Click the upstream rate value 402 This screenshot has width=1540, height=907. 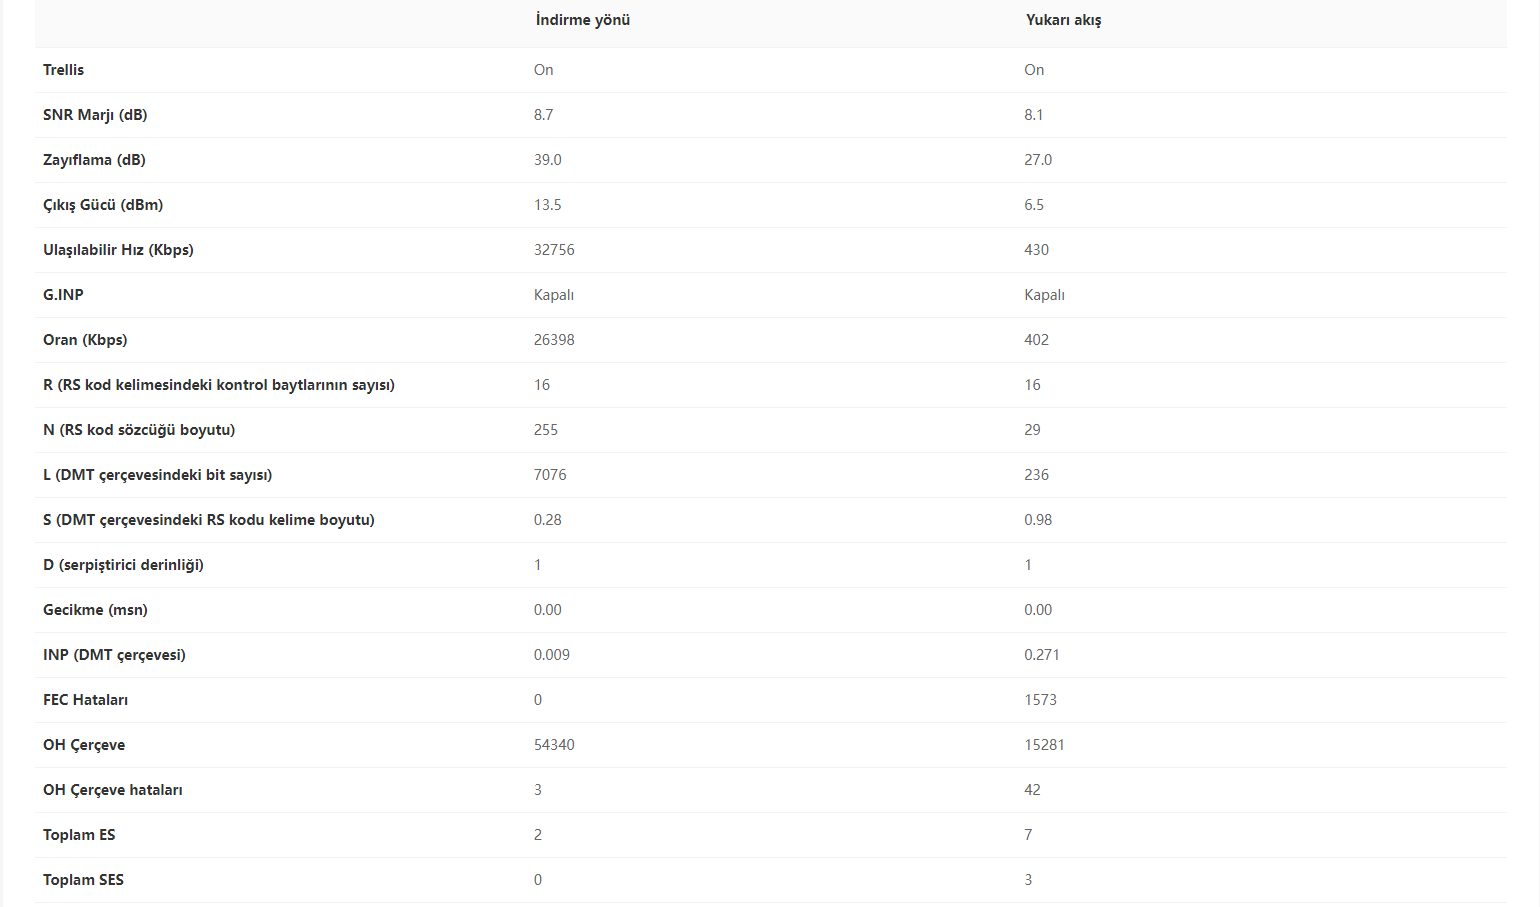(x=1036, y=340)
